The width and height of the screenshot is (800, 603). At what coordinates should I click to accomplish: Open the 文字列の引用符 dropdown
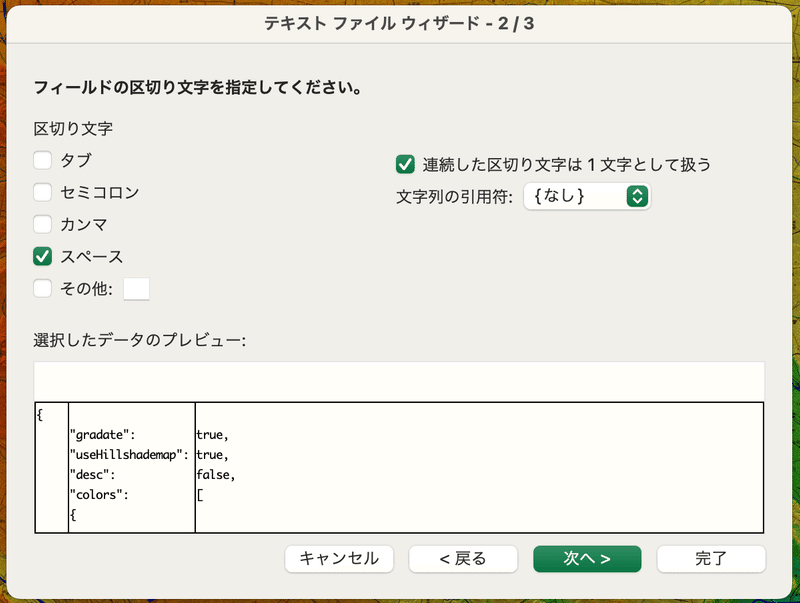[x=587, y=196]
